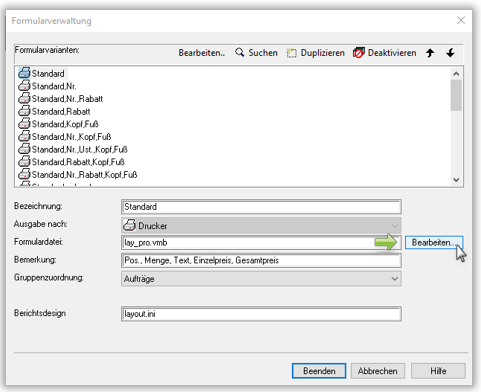The height and width of the screenshot is (392, 481).
Task: Click the Abbrechen button
Action: click(x=378, y=371)
